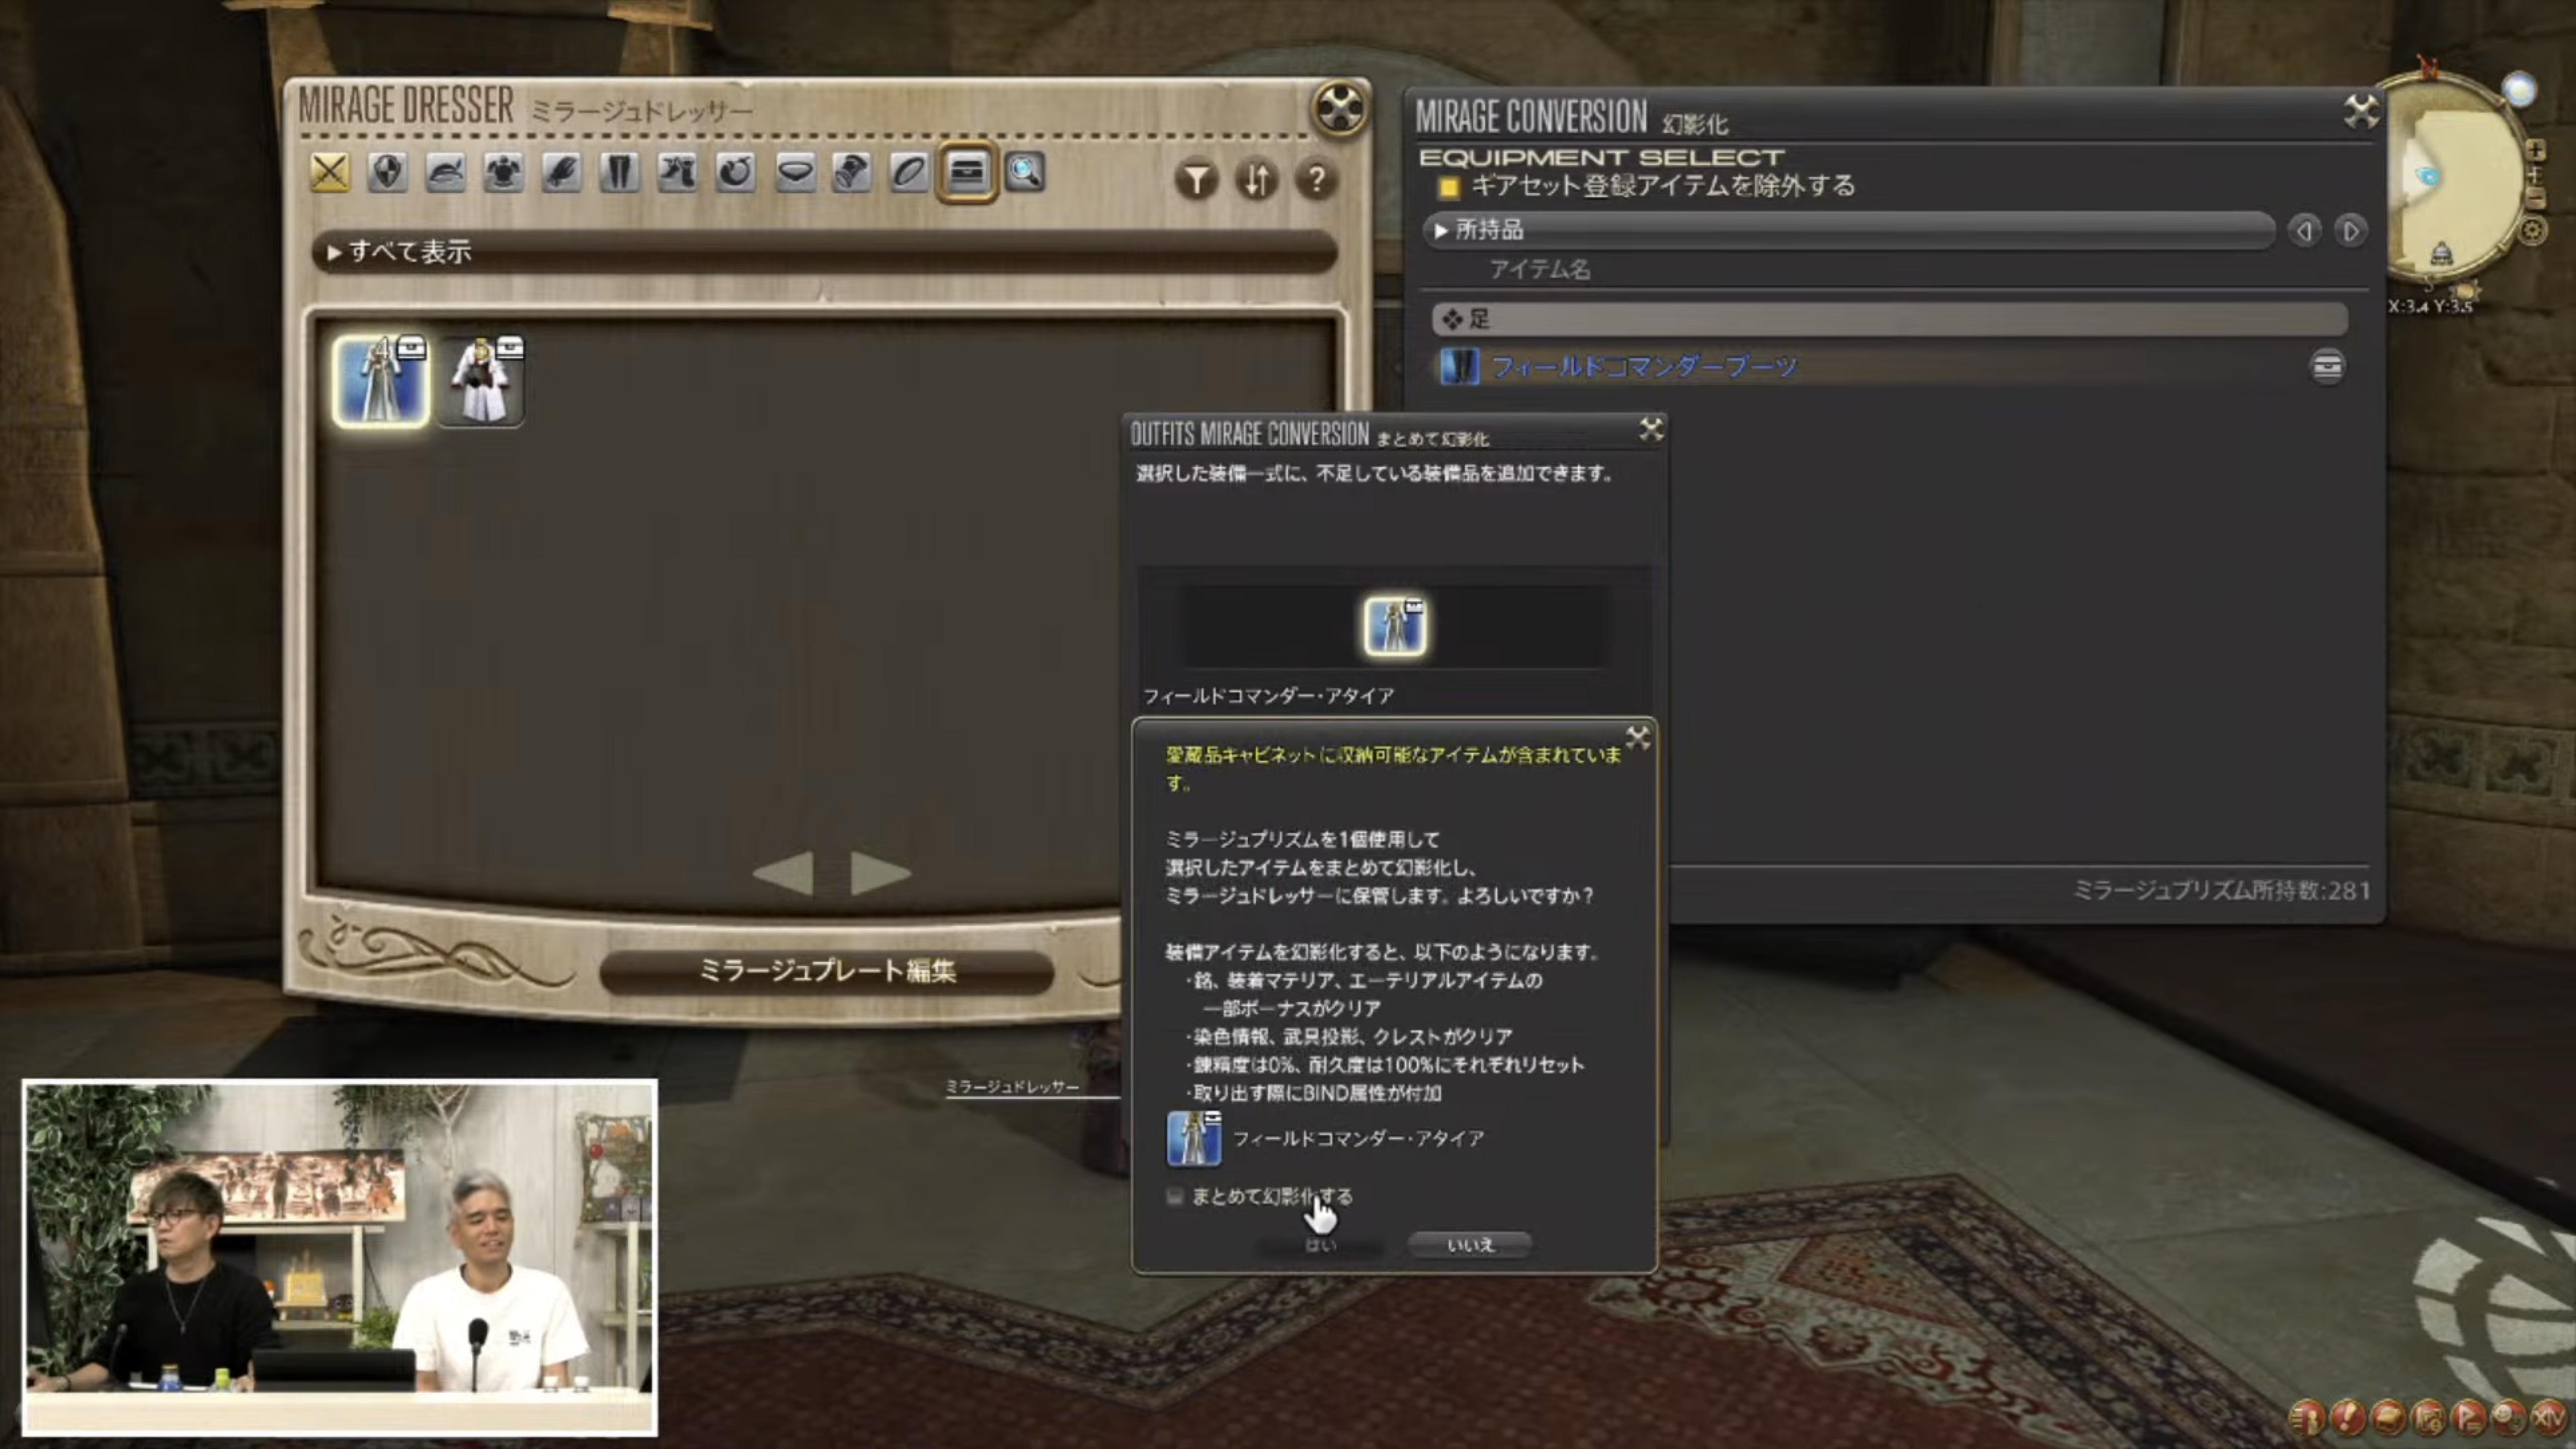The image size is (2576, 1449).
Task: Select the white coat outfit thumbnail
Action: pos(482,381)
